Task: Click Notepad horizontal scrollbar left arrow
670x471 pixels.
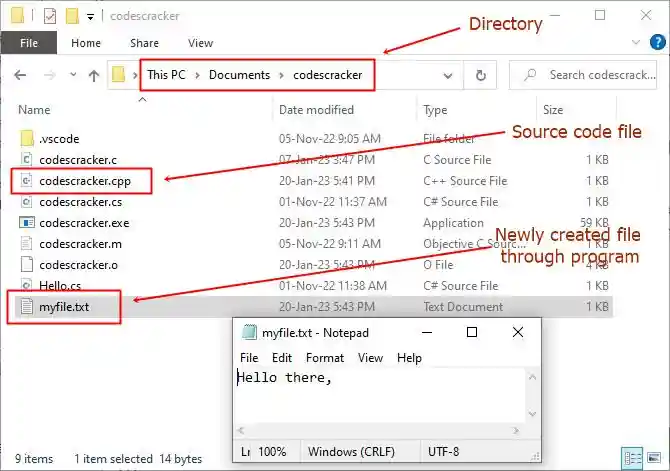Action: (x=241, y=430)
